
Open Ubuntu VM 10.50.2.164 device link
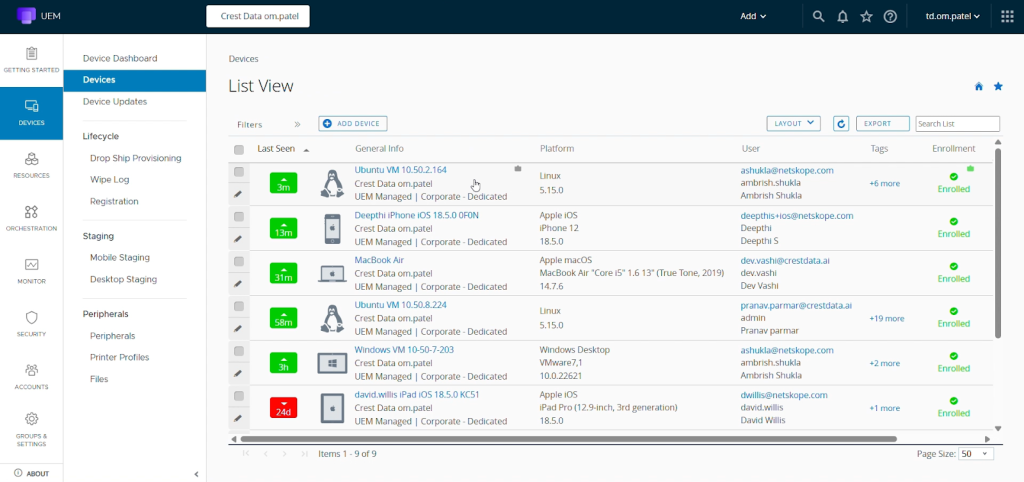coord(400,170)
